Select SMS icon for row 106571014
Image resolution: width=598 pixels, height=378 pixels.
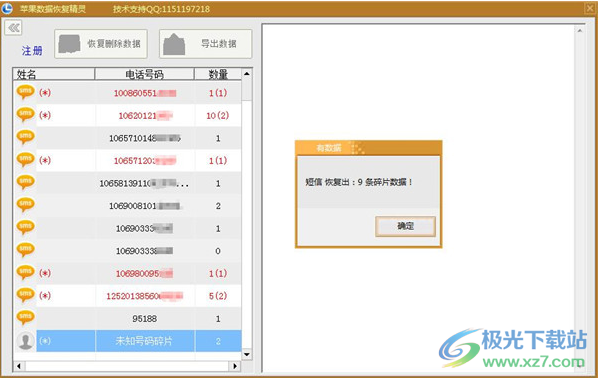[26, 137]
